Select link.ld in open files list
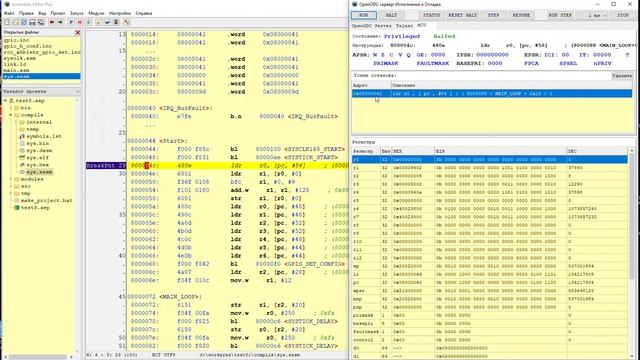The image size is (640, 360). click(x=15, y=64)
